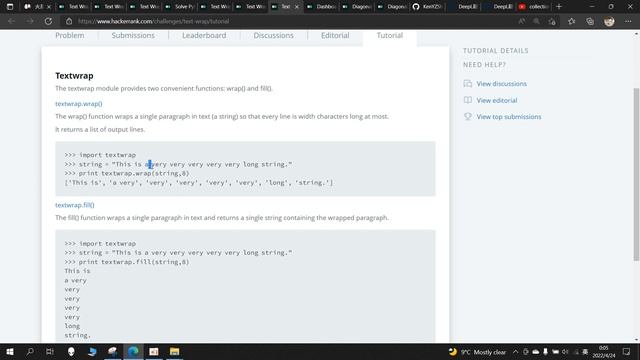
Task: Show hidden system tray icons
Action: click(516, 352)
